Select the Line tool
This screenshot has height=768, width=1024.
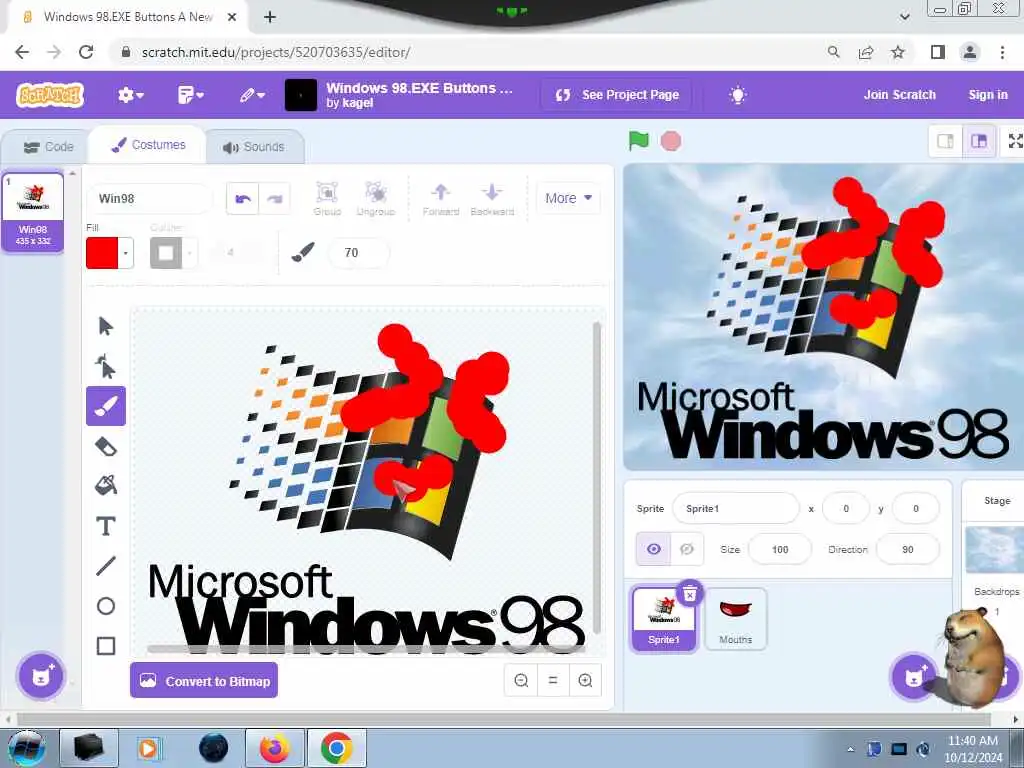(x=106, y=566)
